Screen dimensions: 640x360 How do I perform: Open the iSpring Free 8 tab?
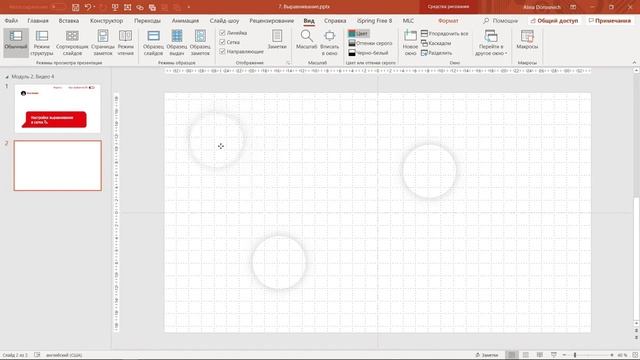374,20
